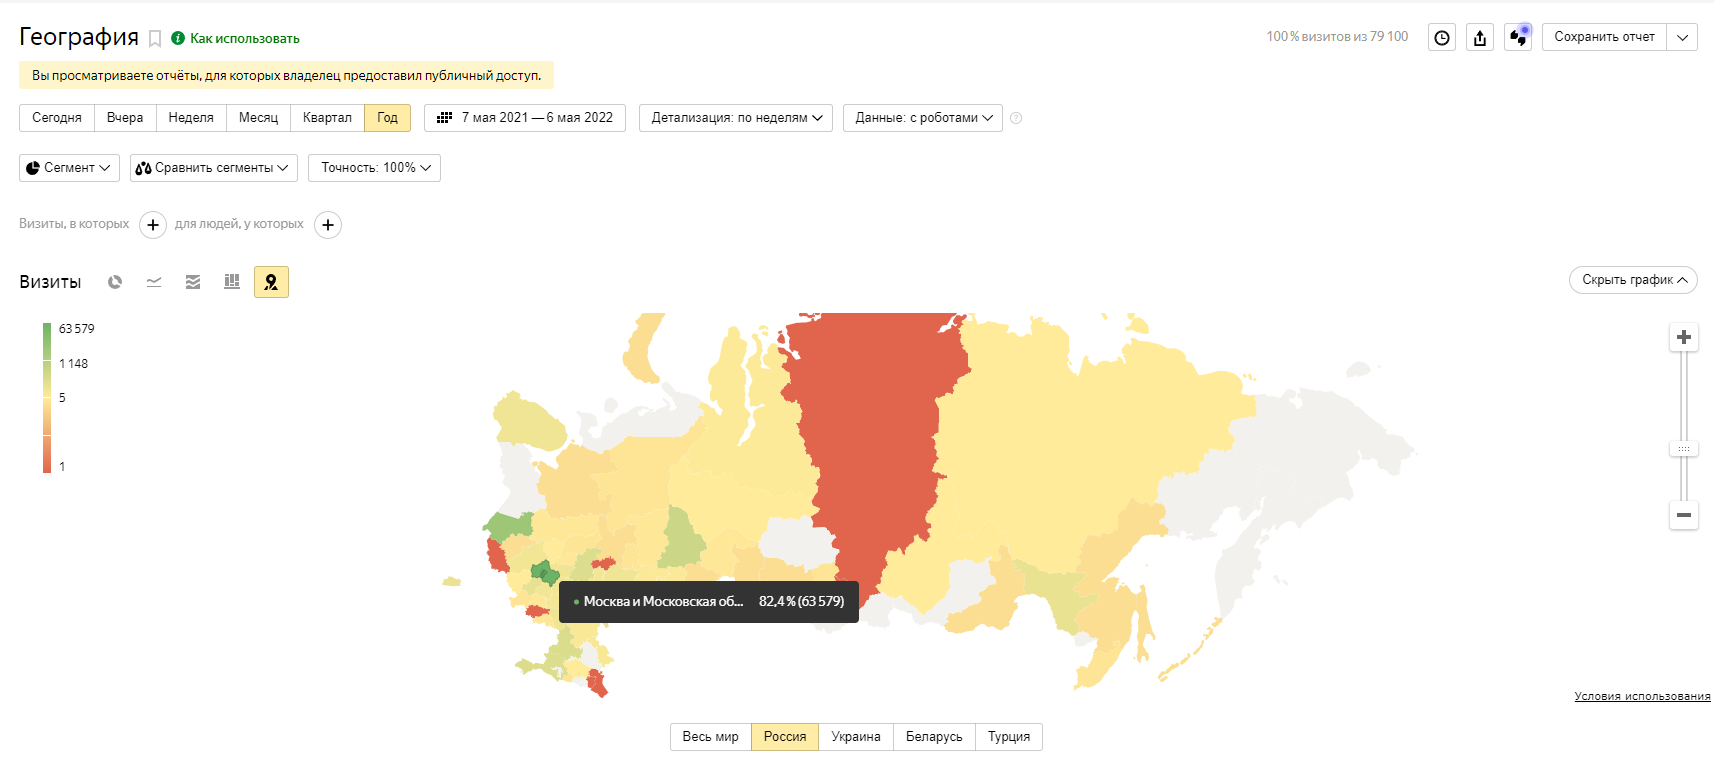This screenshot has width=1714, height=764.
Task: Set period to Месяц
Action: (258, 118)
